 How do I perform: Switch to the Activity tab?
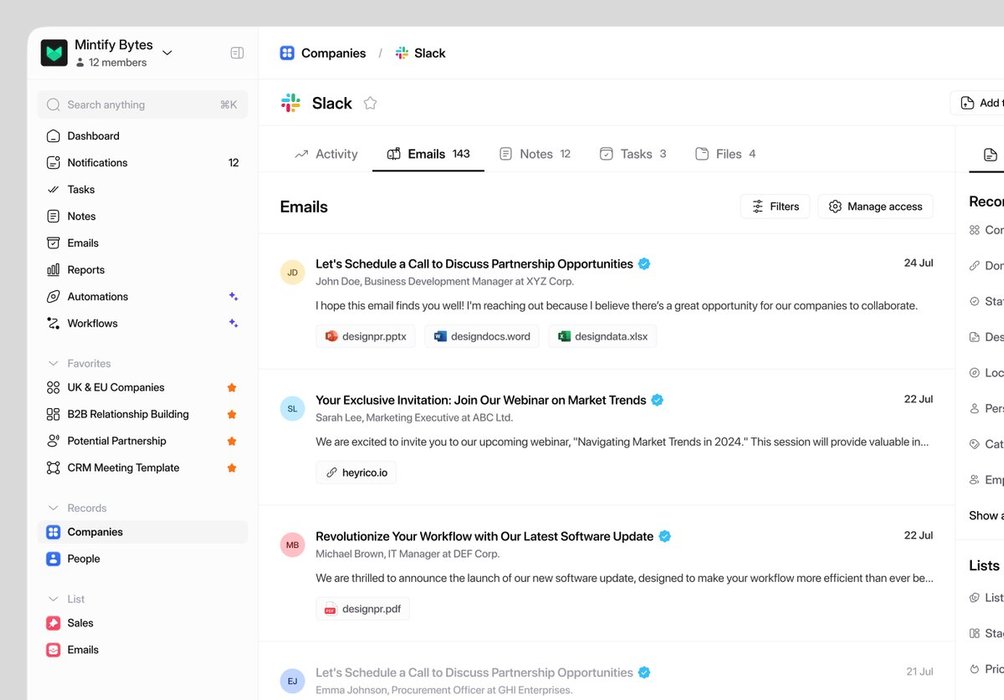(326, 154)
